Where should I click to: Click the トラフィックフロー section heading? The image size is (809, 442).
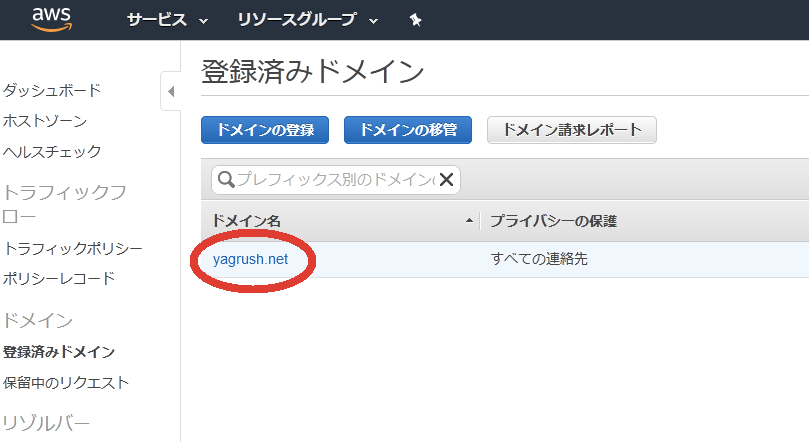[64, 204]
